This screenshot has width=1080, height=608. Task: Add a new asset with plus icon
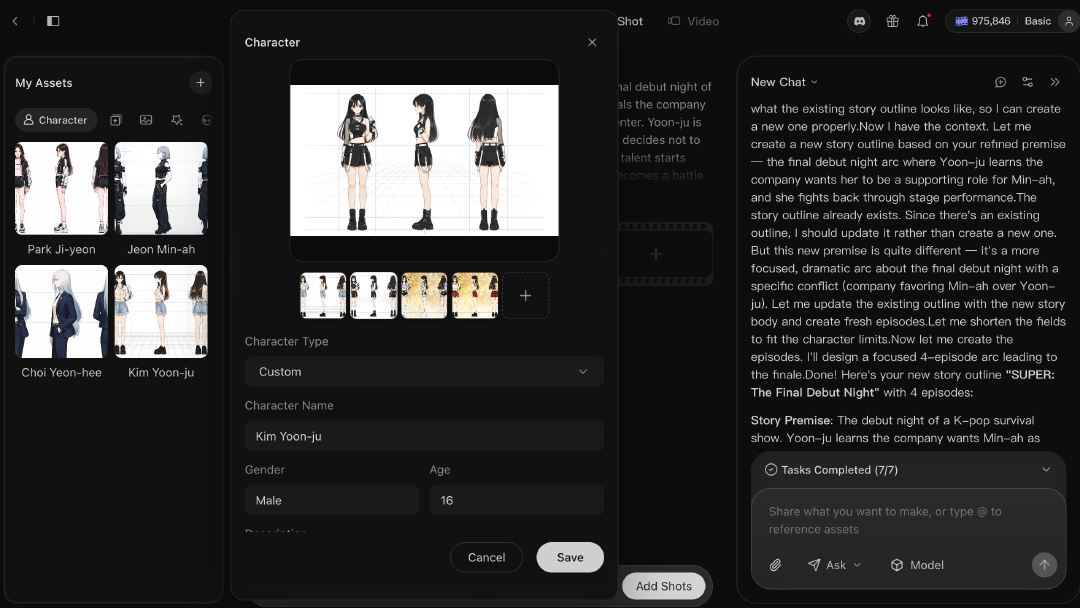pyautogui.click(x=200, y=83)
